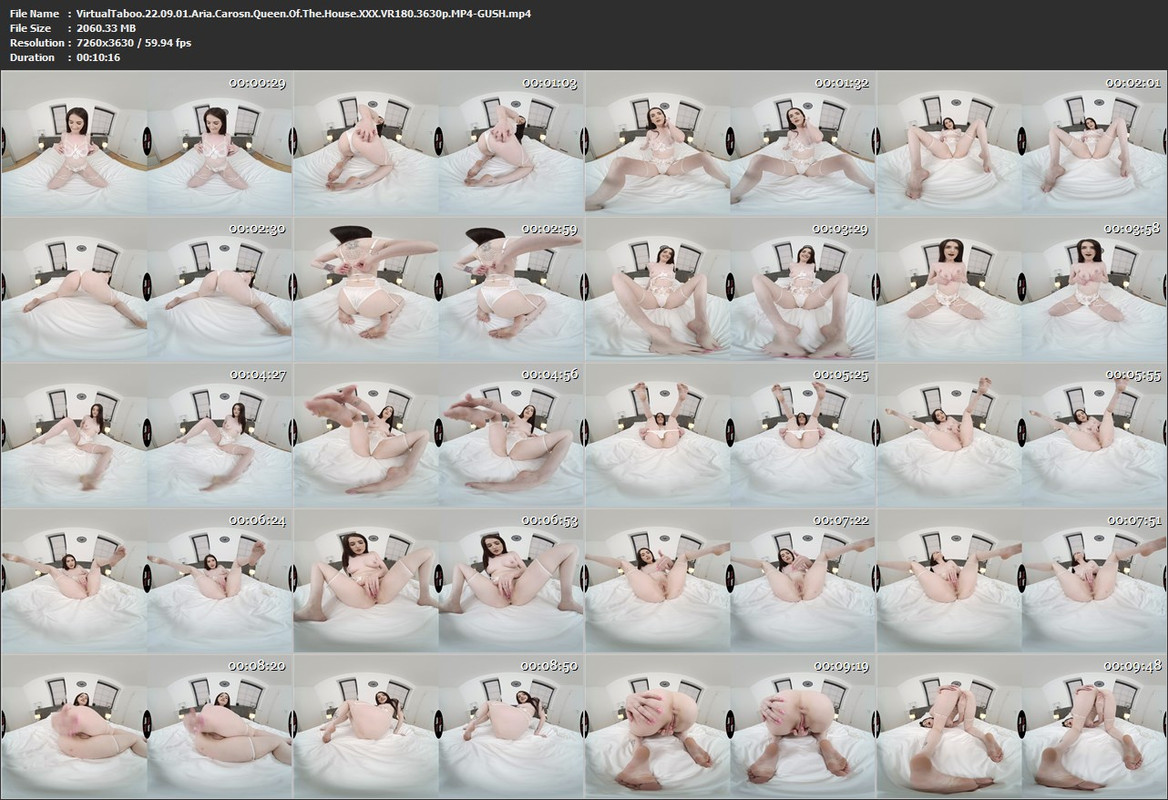Pick the thumbnail stamped 00:01:32
Viewport: 1168px width, 800px height.
point(731,143)
